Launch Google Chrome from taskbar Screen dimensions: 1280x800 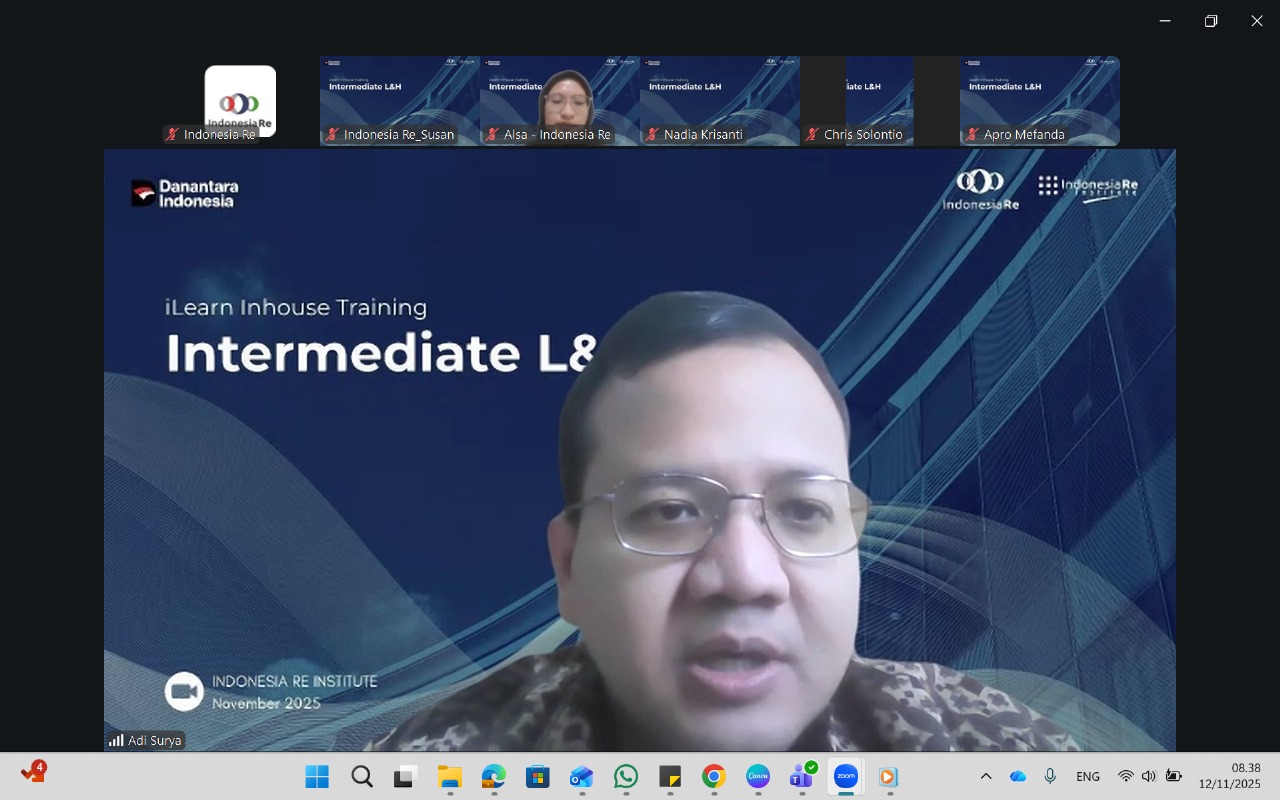714,777
